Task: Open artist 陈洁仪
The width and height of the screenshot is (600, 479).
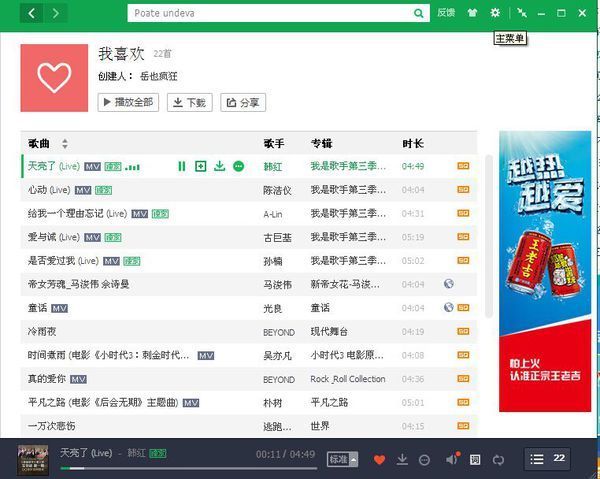Action: tap(277, 190)
